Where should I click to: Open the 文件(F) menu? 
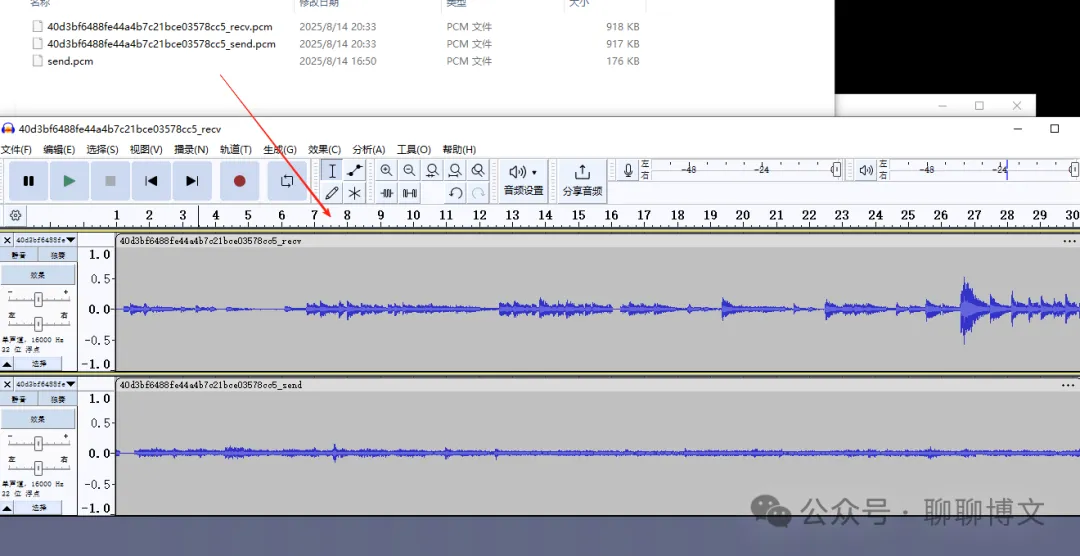click(x=16, y=150)
